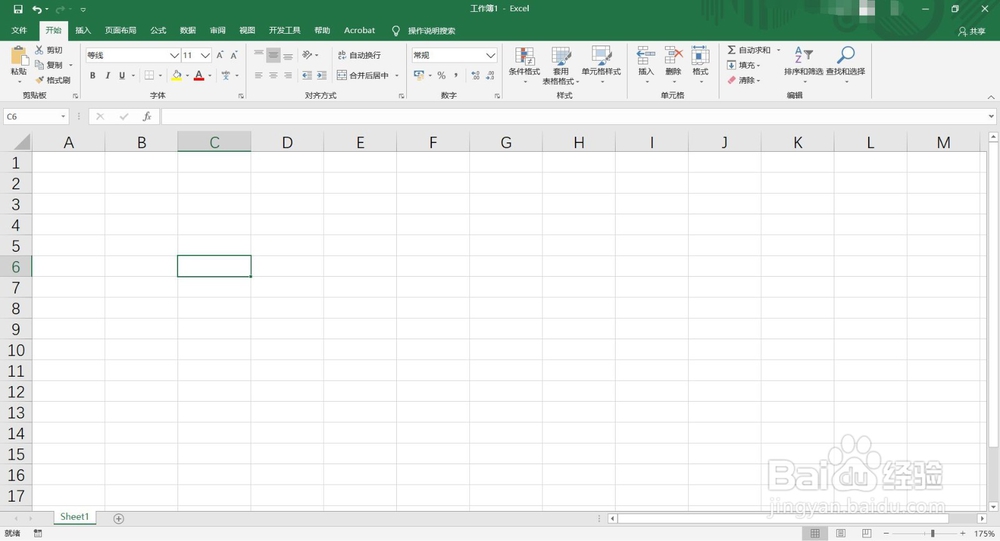The width and height of the screenshot is (1000, 541).
Task: Open the font name combo box
Action: 133,56
